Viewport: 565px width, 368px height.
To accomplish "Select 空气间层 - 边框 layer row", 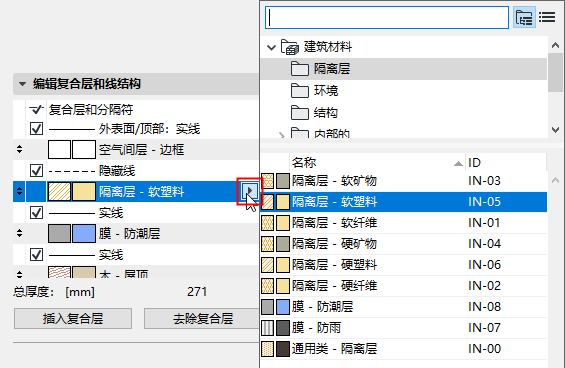I will pyautogui.click(x=136, y=150).
